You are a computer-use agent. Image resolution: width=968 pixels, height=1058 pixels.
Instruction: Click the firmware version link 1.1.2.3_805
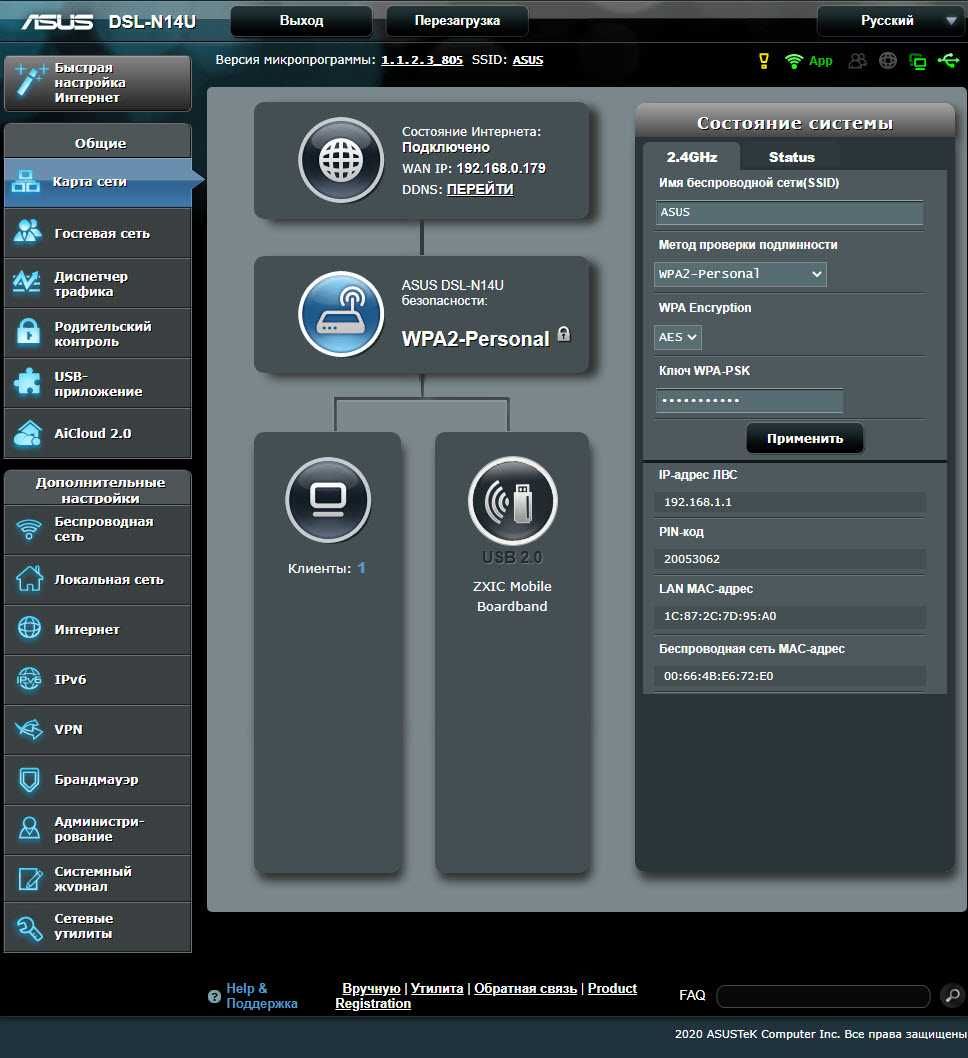[x=422, y=60]
